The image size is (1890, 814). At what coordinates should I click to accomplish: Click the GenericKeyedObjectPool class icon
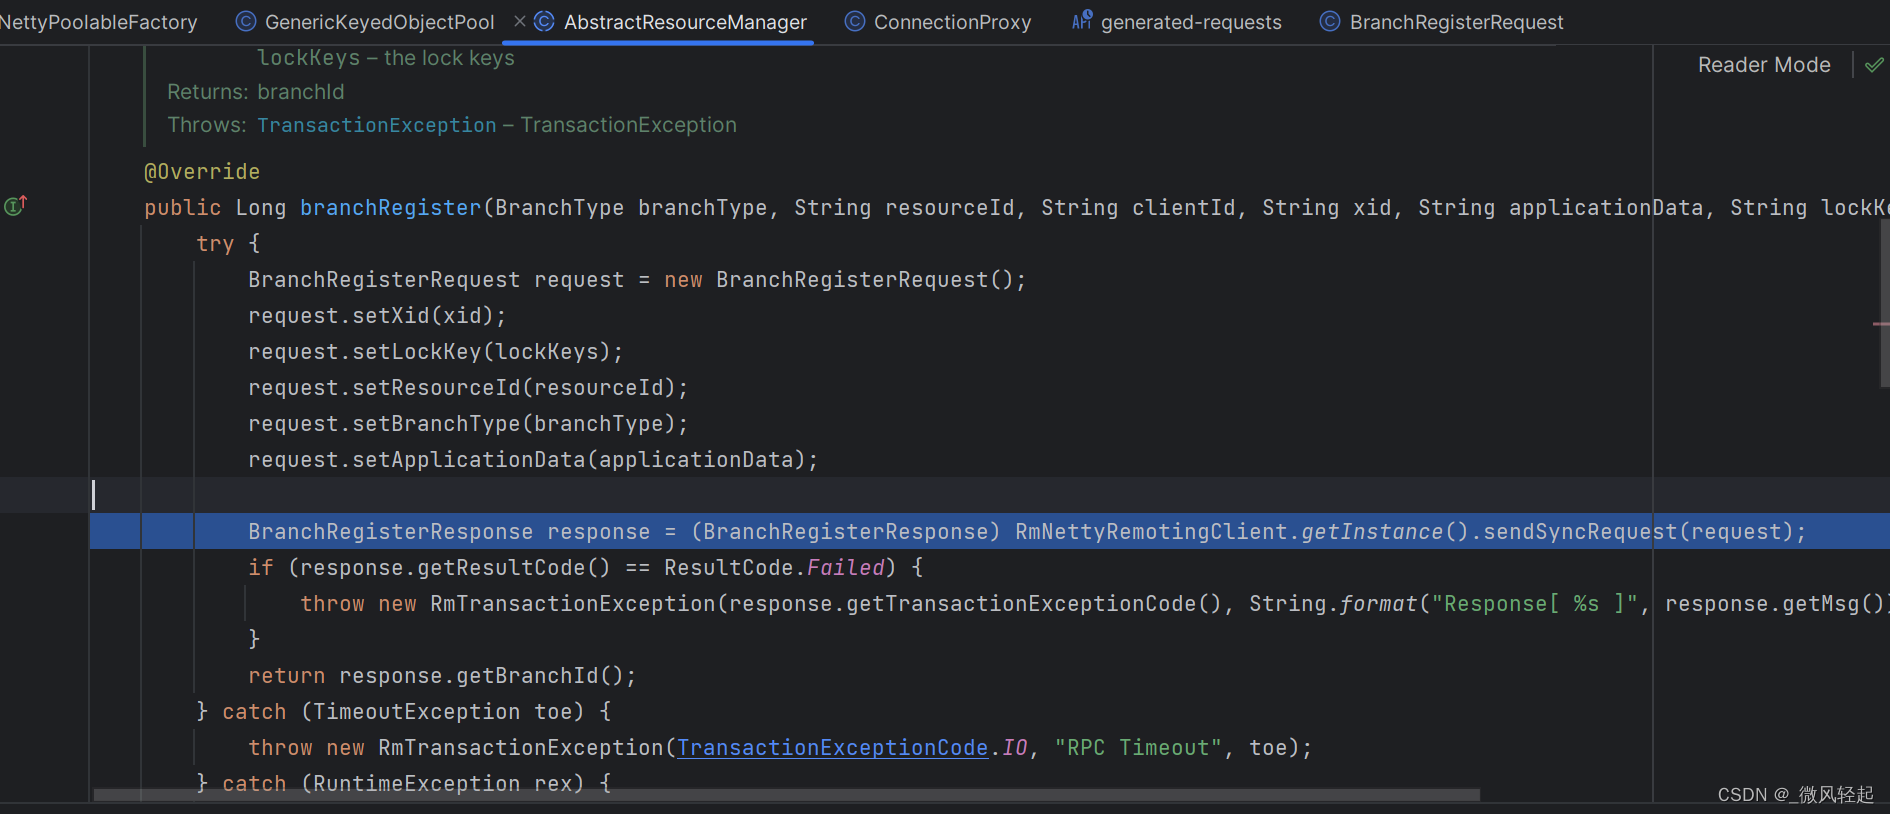pos(245,21)
